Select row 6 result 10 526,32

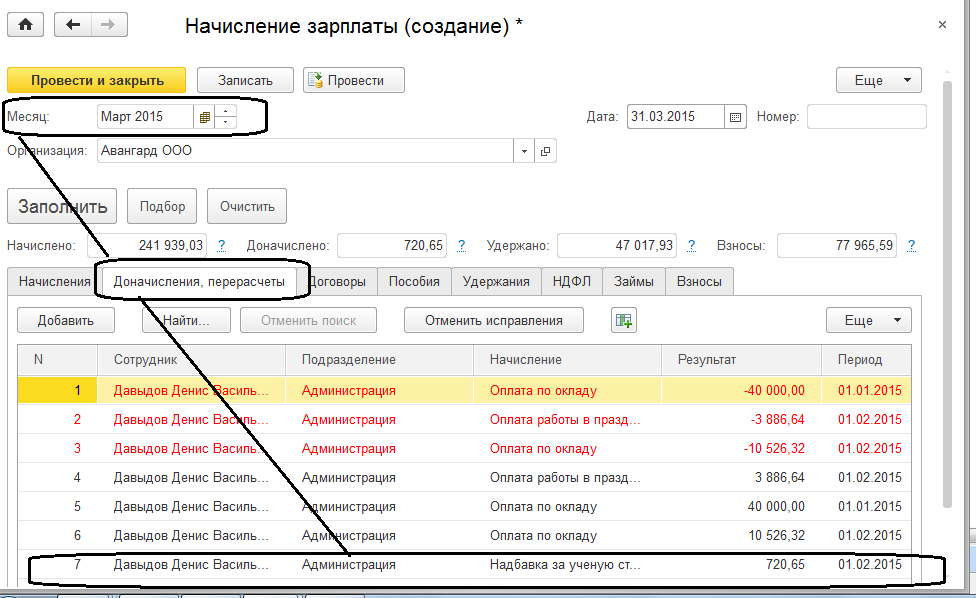coord(741,536)
